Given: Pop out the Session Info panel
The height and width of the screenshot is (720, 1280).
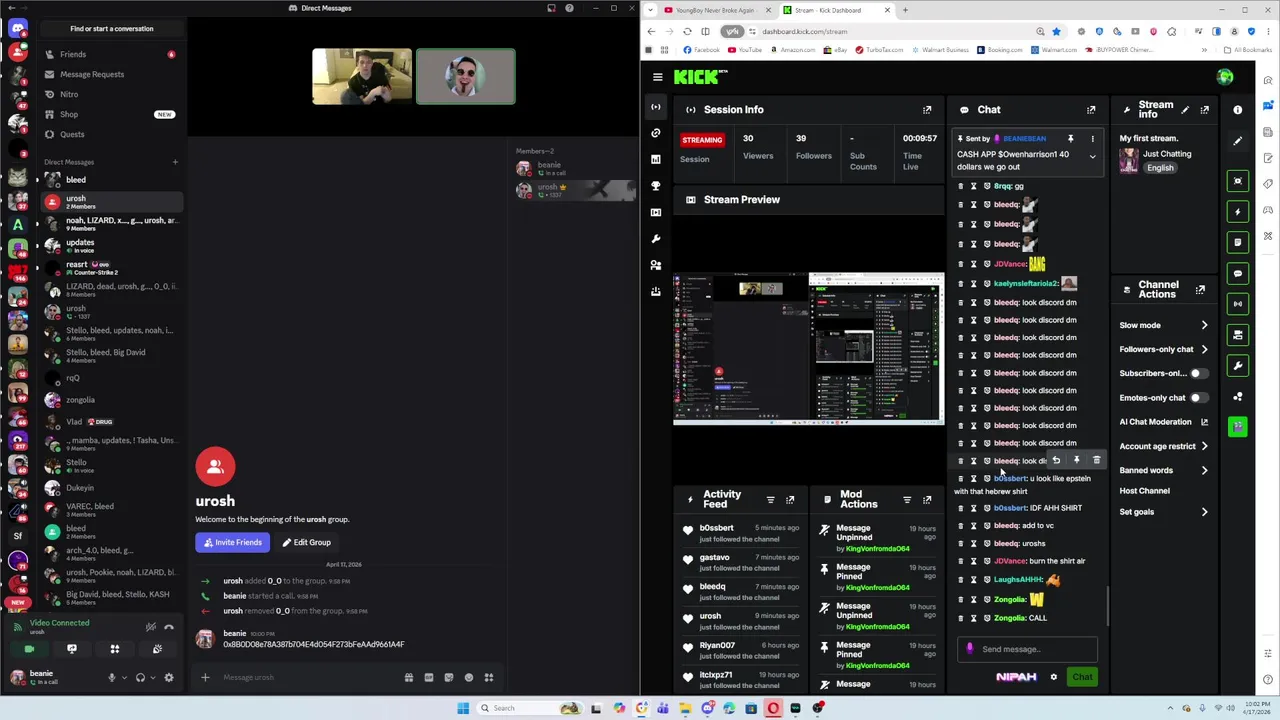Looking at the screenshot, I should [927, 110].
